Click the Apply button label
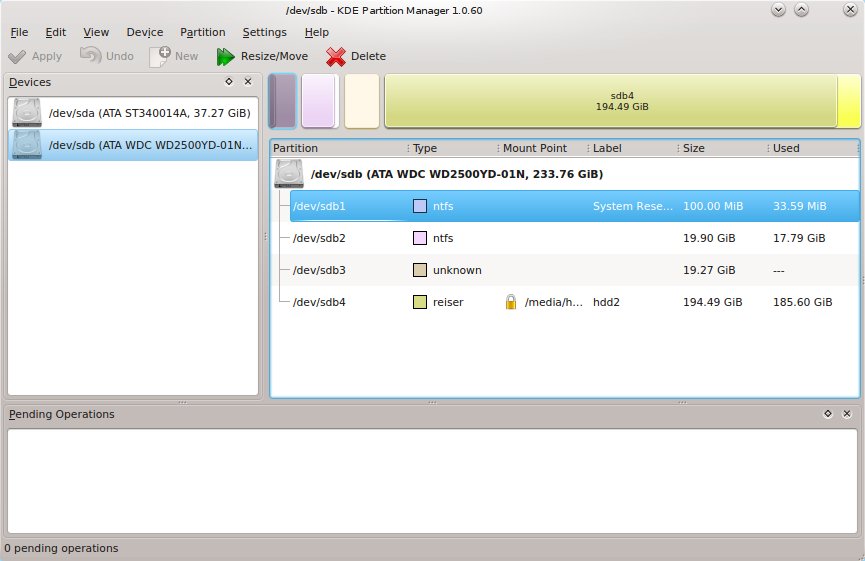 [x=47, y=56]
